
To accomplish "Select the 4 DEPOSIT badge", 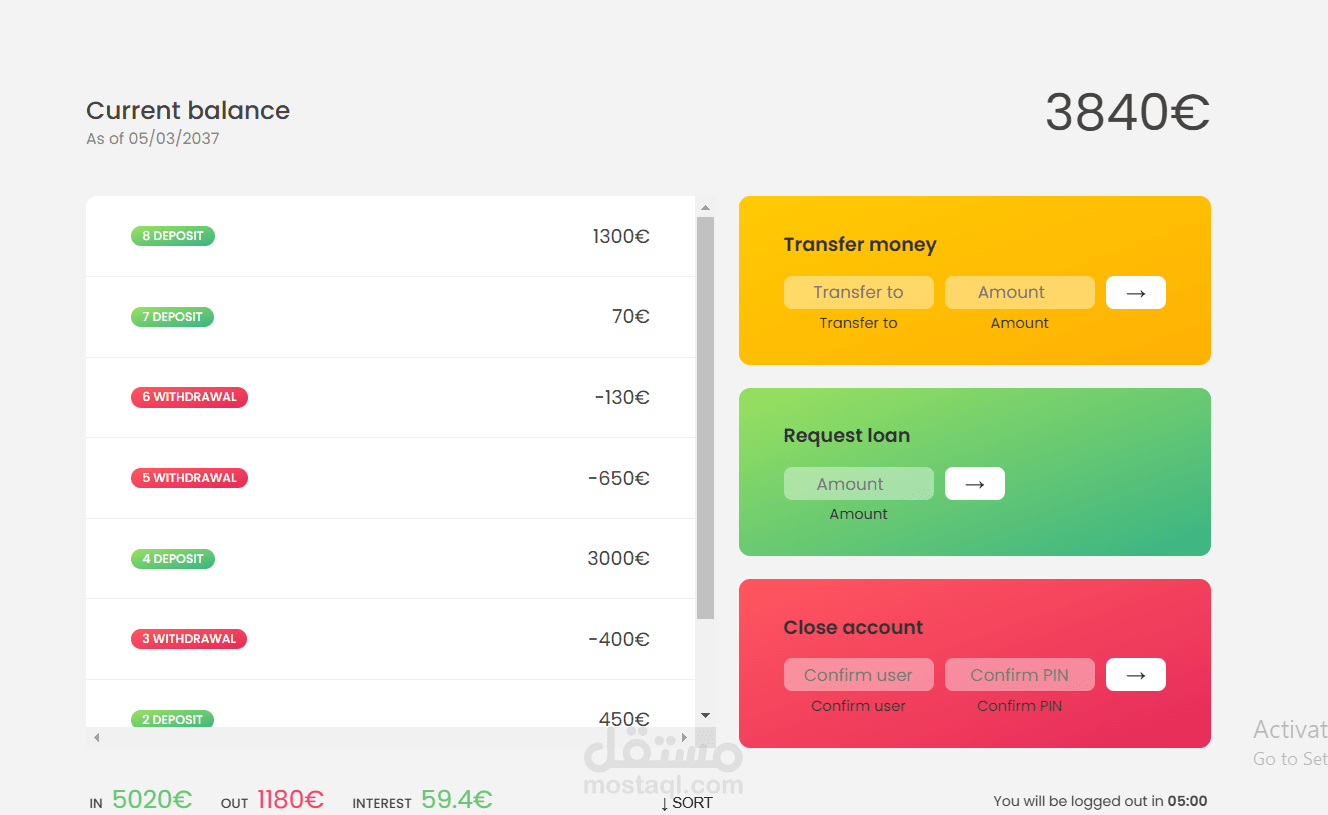I will pyautogui.click(x=173, y=559).
